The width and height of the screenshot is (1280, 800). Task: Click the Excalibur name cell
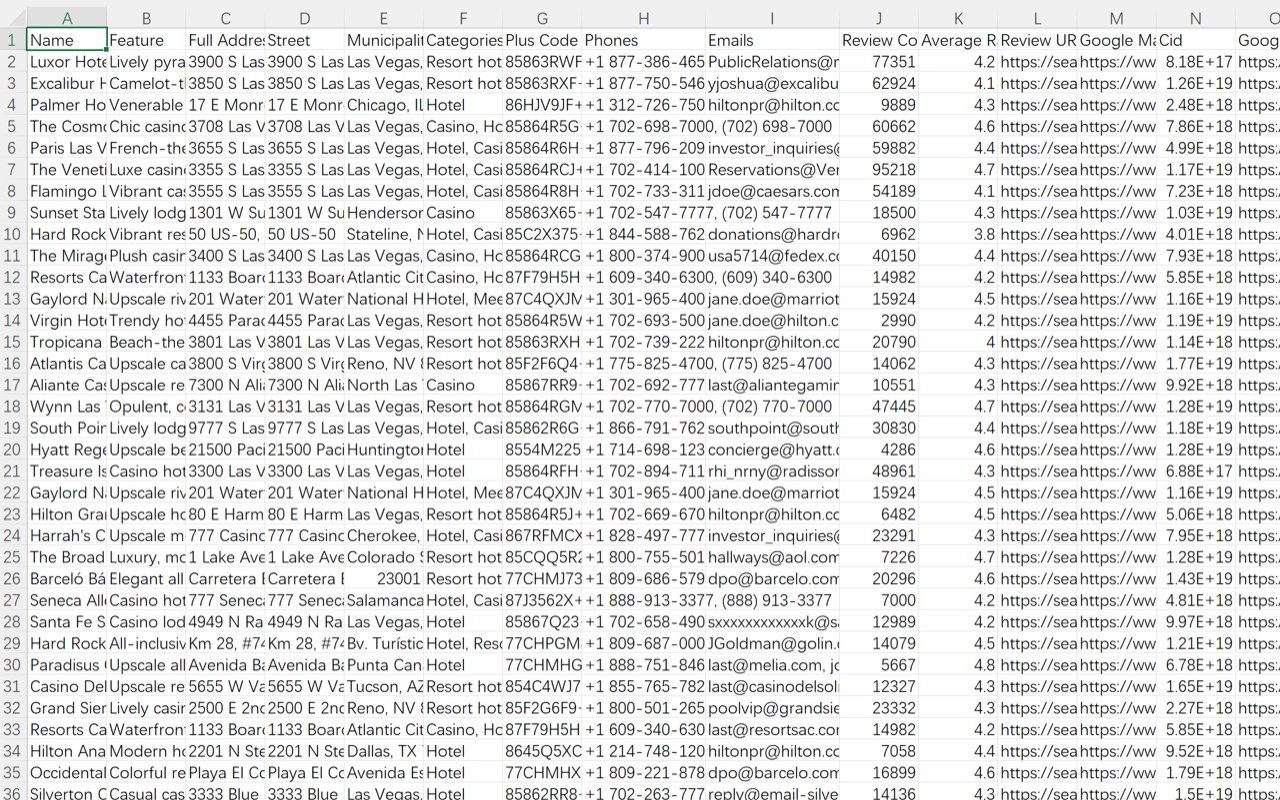(67, 83)
